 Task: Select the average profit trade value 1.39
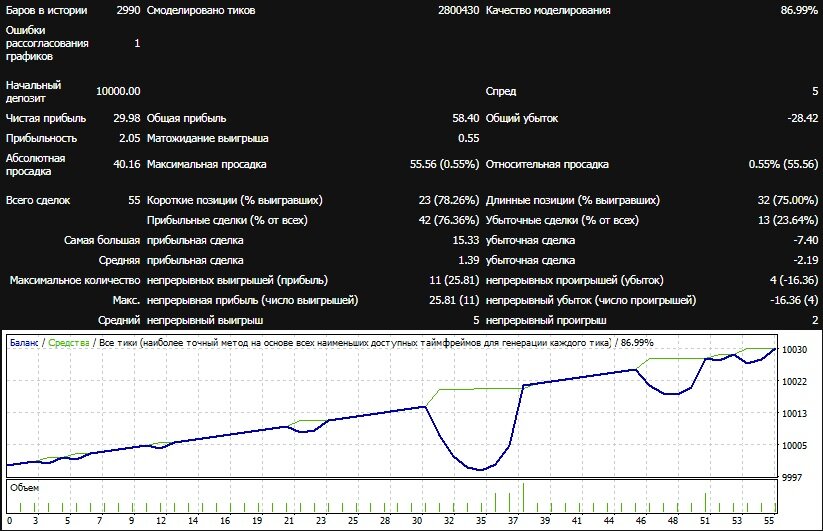(x=468, y=260)
